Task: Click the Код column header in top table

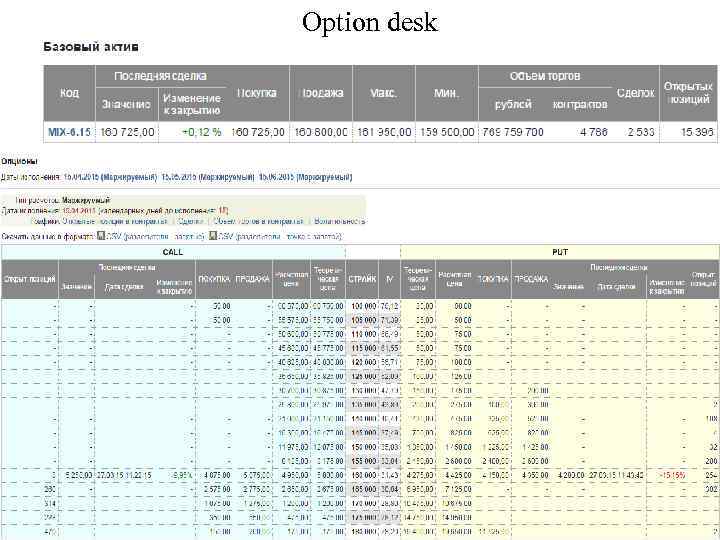Action: (x=69, y=93)
